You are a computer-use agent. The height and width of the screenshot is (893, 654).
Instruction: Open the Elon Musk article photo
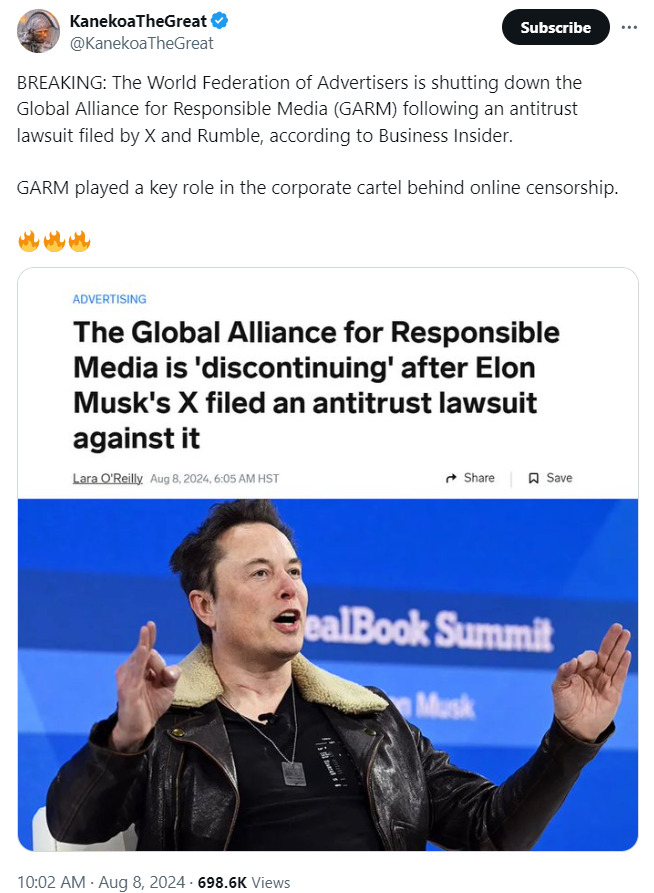point(328,675)
